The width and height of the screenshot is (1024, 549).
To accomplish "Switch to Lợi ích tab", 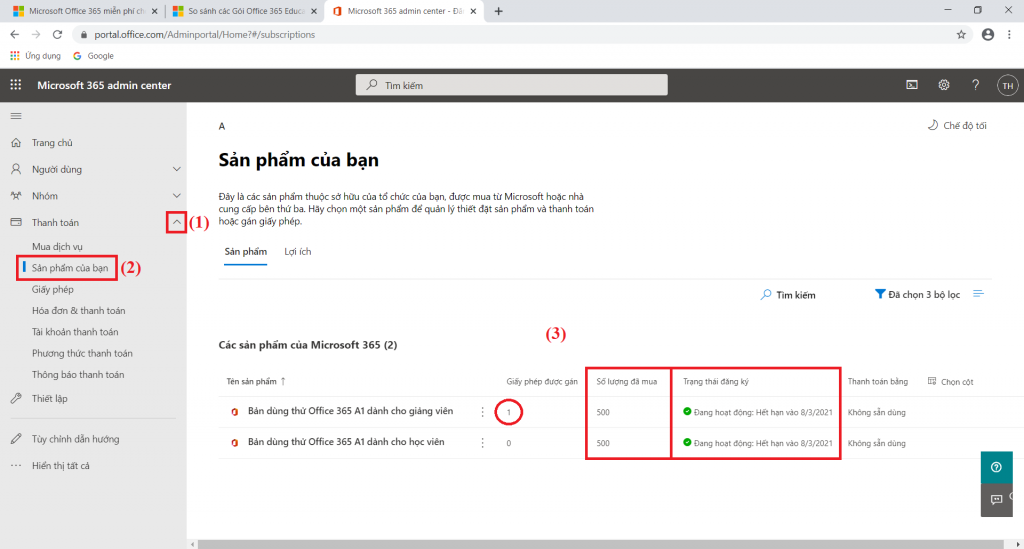I will (298, 251).
